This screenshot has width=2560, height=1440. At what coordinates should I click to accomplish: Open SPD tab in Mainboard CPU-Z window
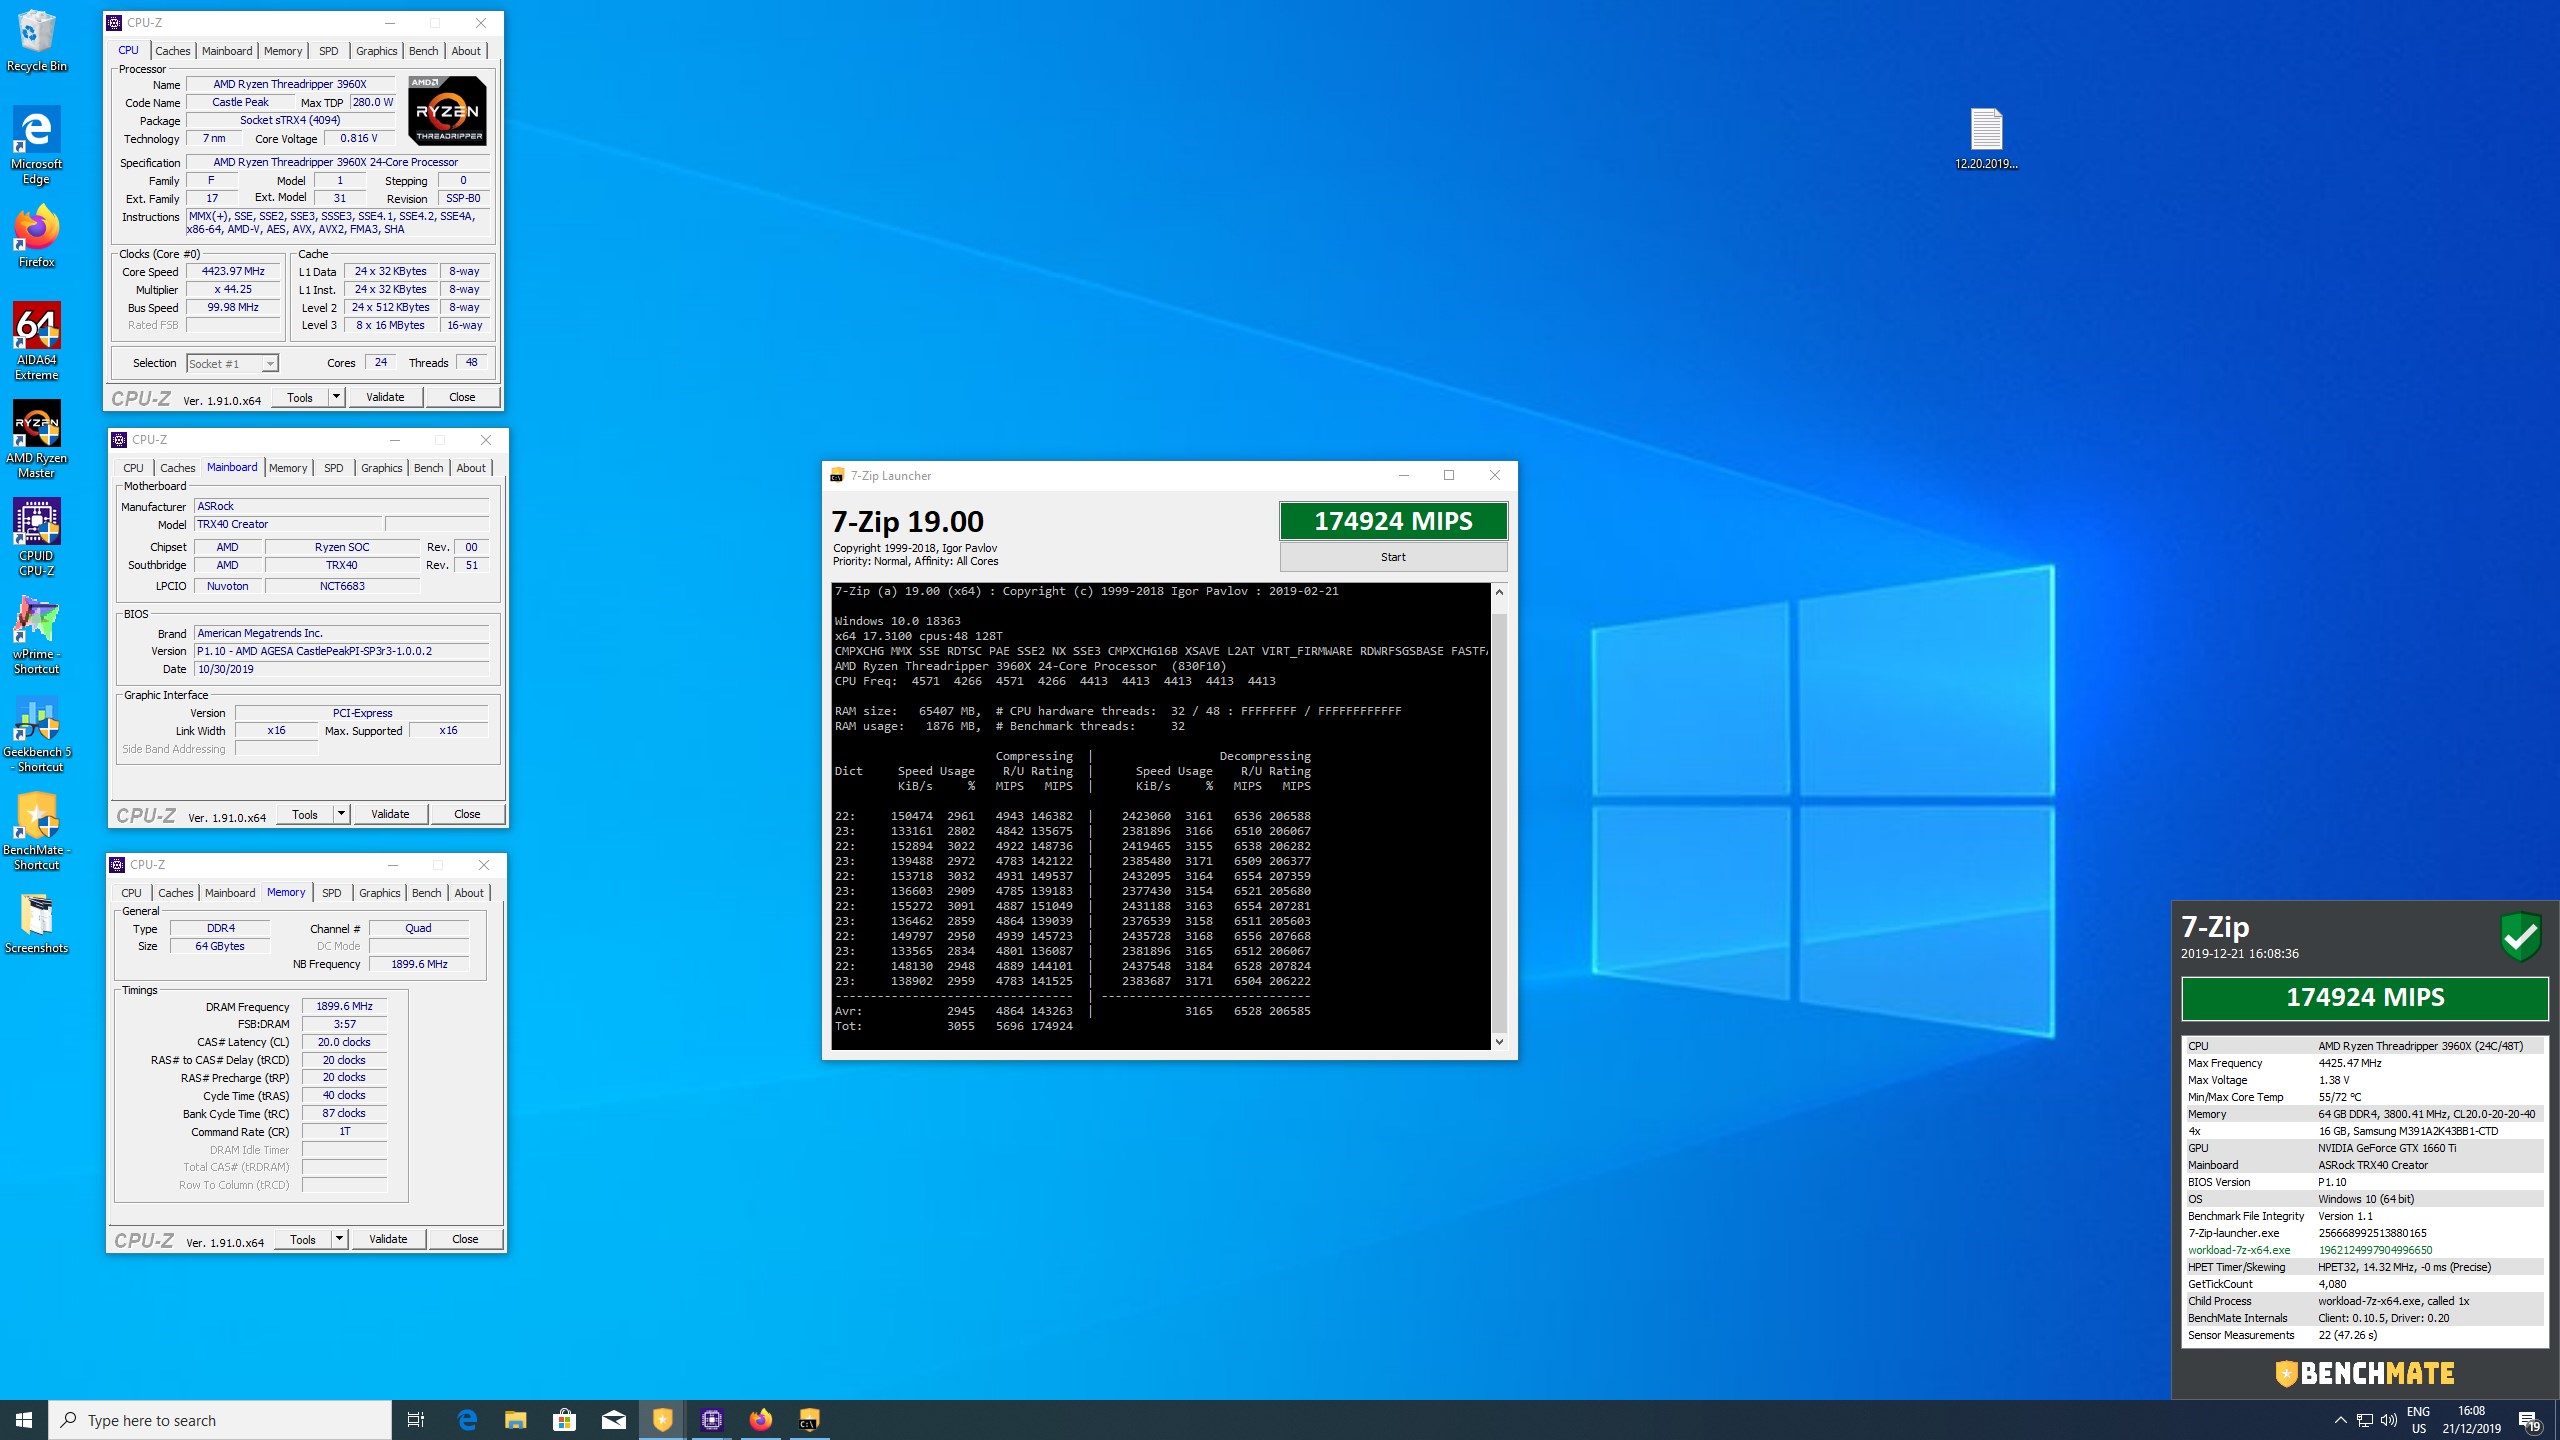(333, 468)
